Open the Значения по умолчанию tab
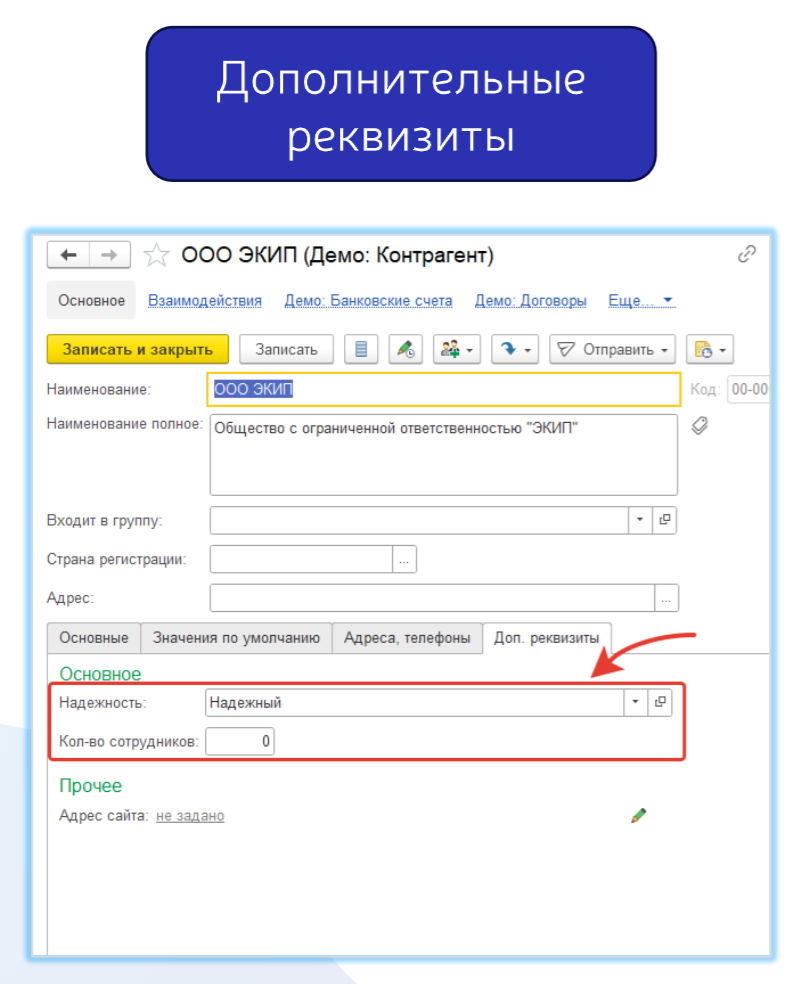The height and width of the screenshot is (984, 794). [x=236, y=638]
